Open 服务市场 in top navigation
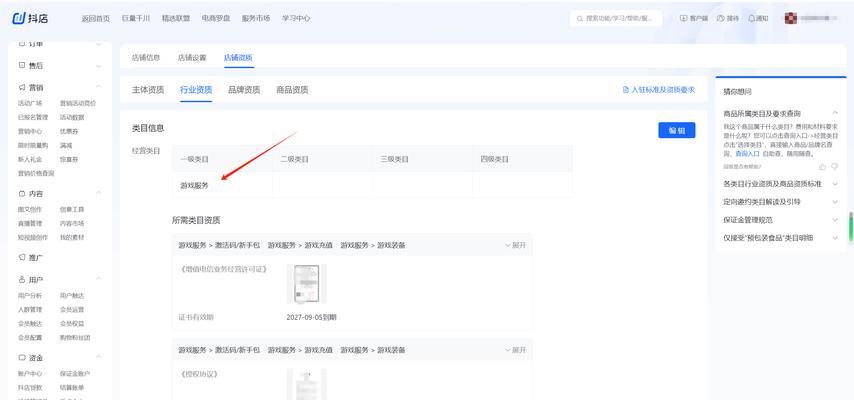854x400 pixels. [x=256, y=19]
